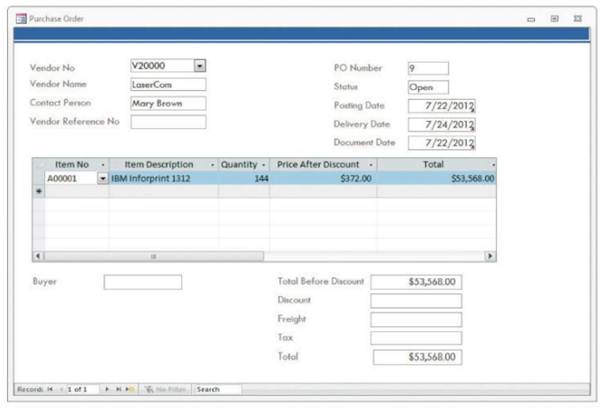Minimize the Purchase Order window
This screenshot has width=602, height=410.
pos(531,19)
